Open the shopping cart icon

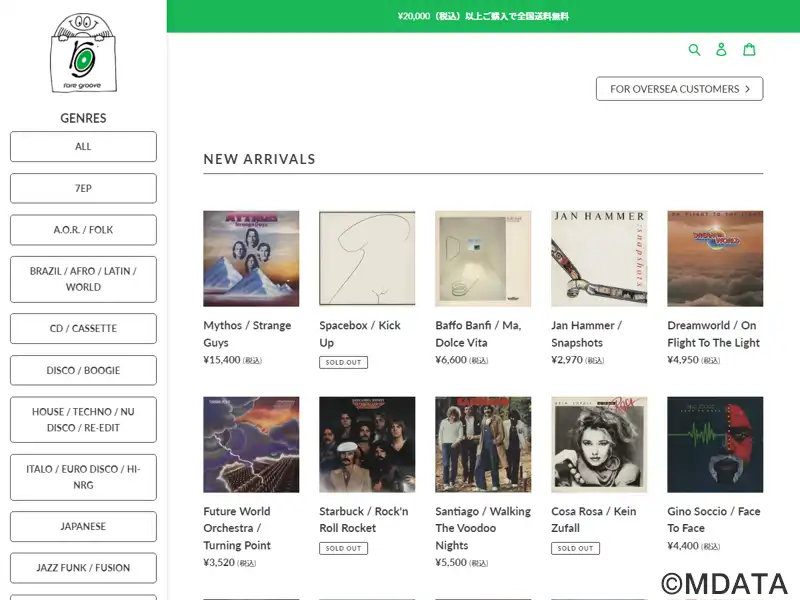(x=749, y=50)
